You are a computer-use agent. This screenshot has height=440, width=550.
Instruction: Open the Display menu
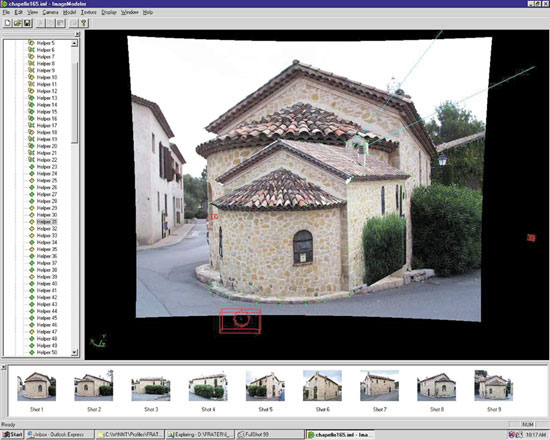109,12
